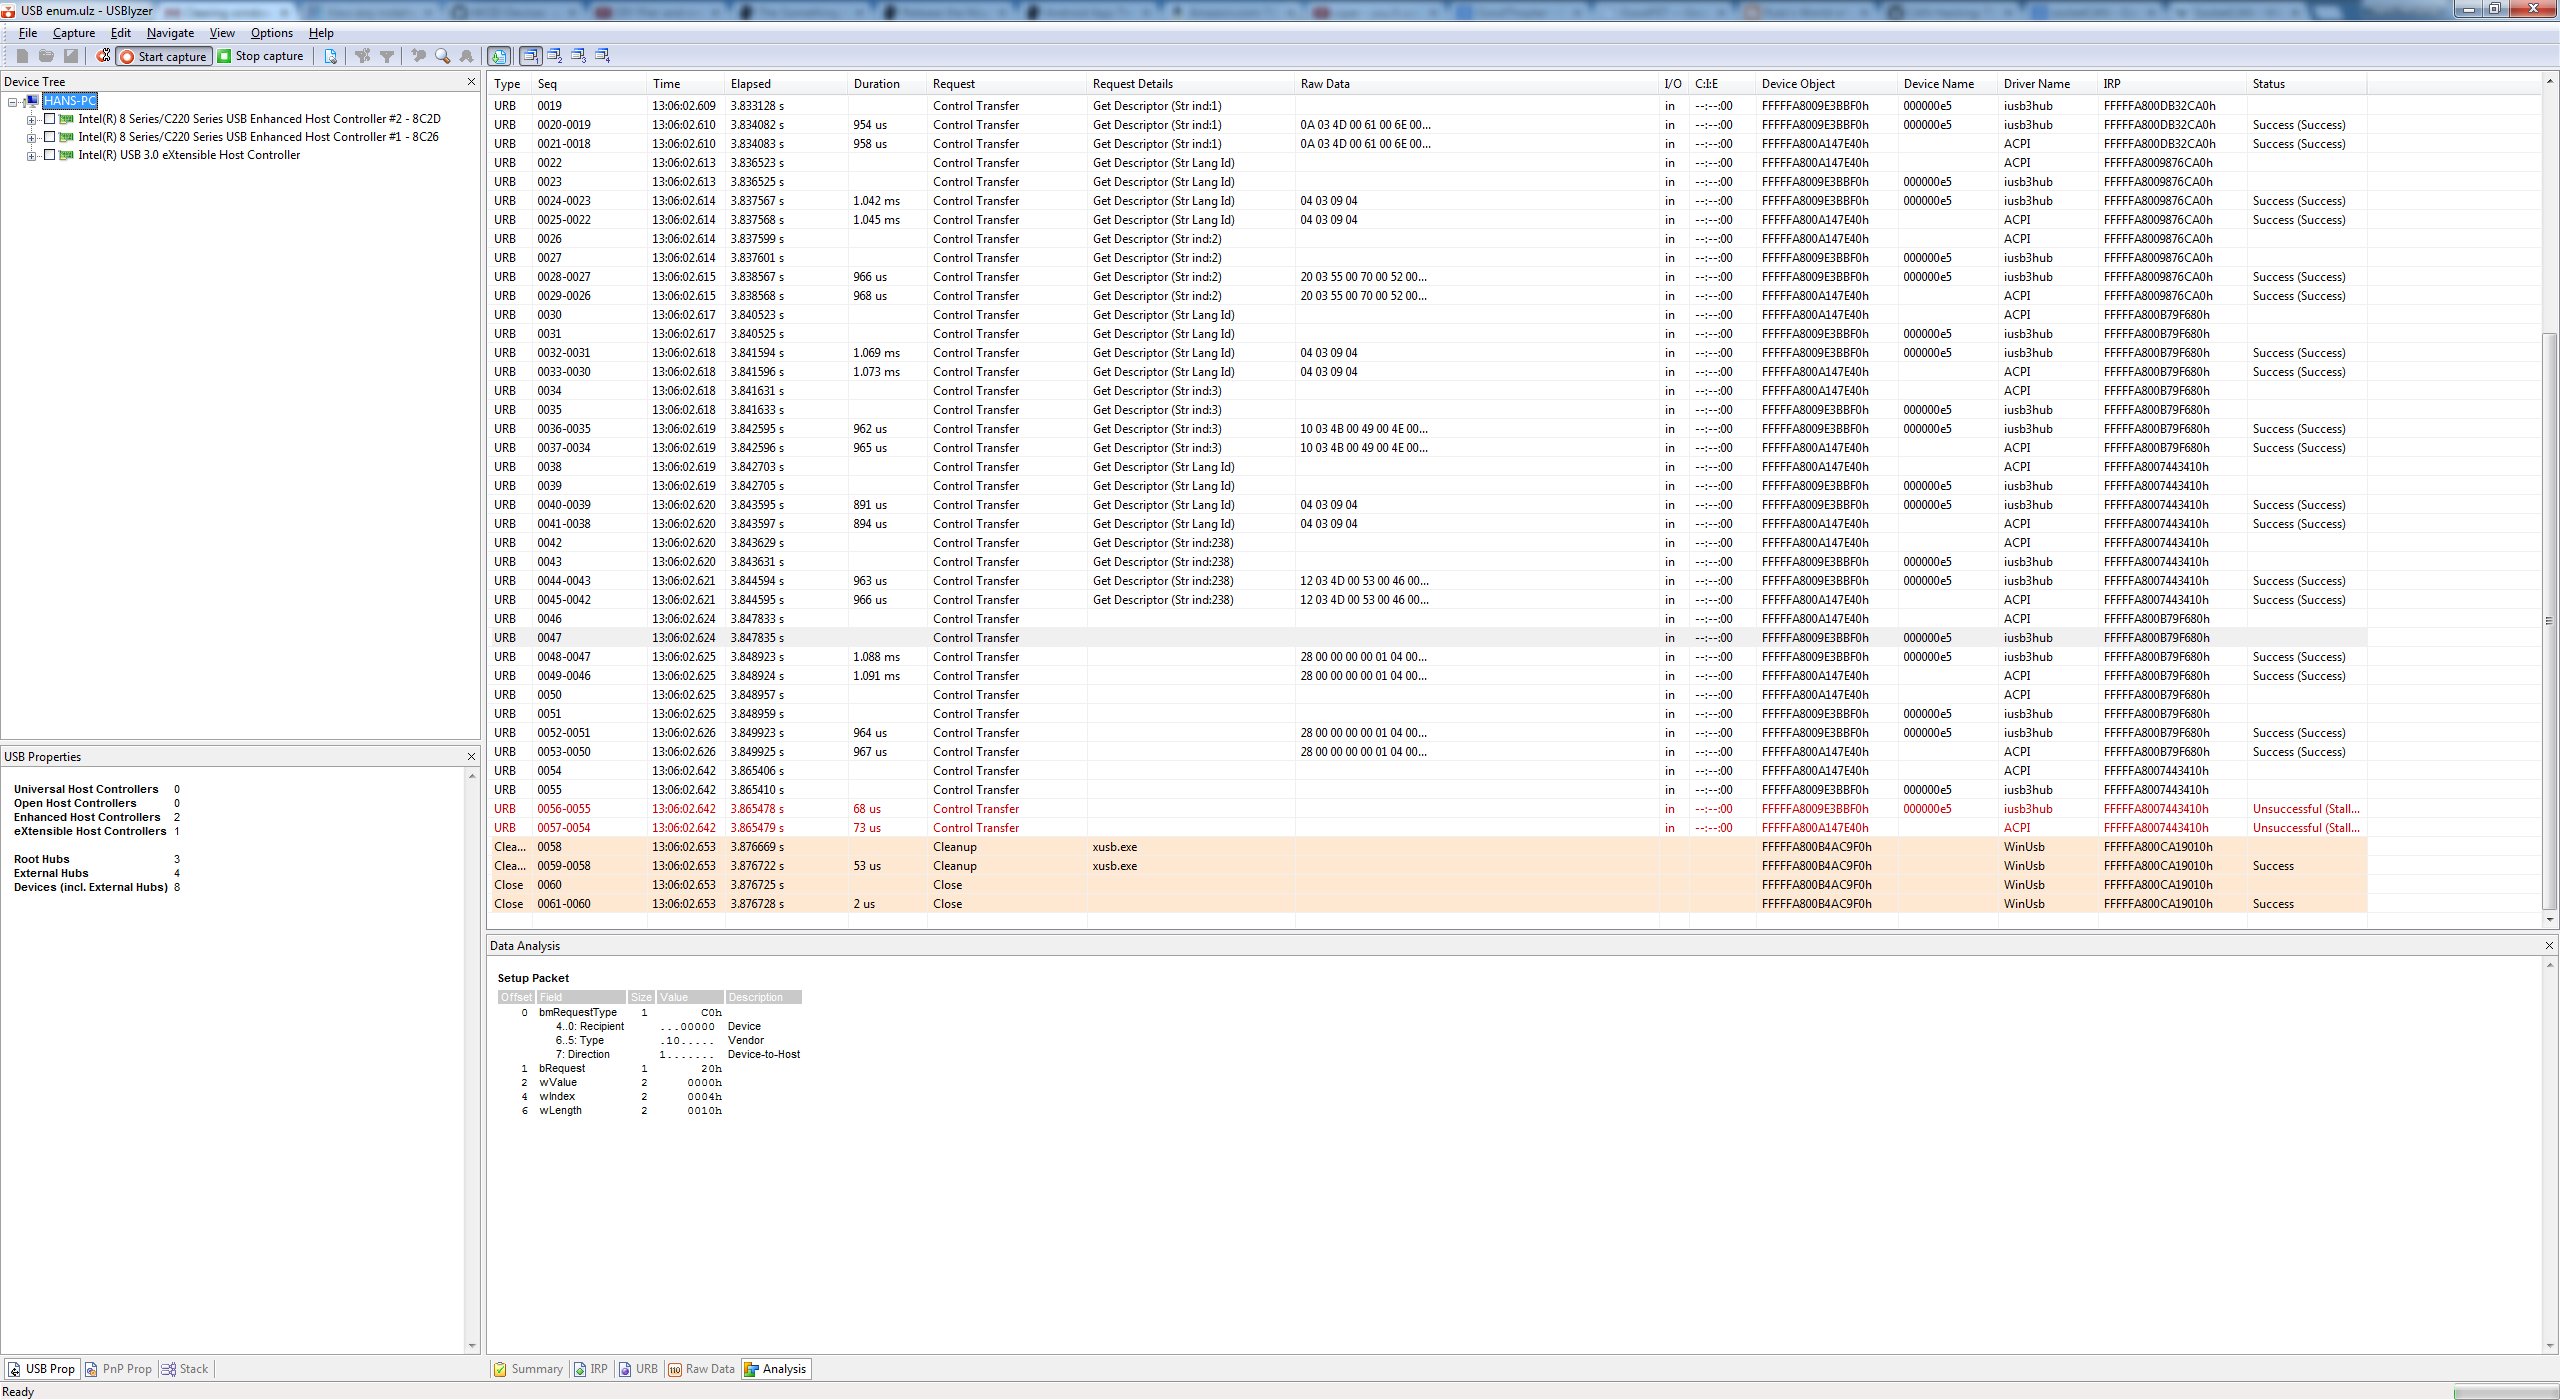Screen dimensions: 2560x1400
Task: Open a saved capture file
Action: point(47,55)
